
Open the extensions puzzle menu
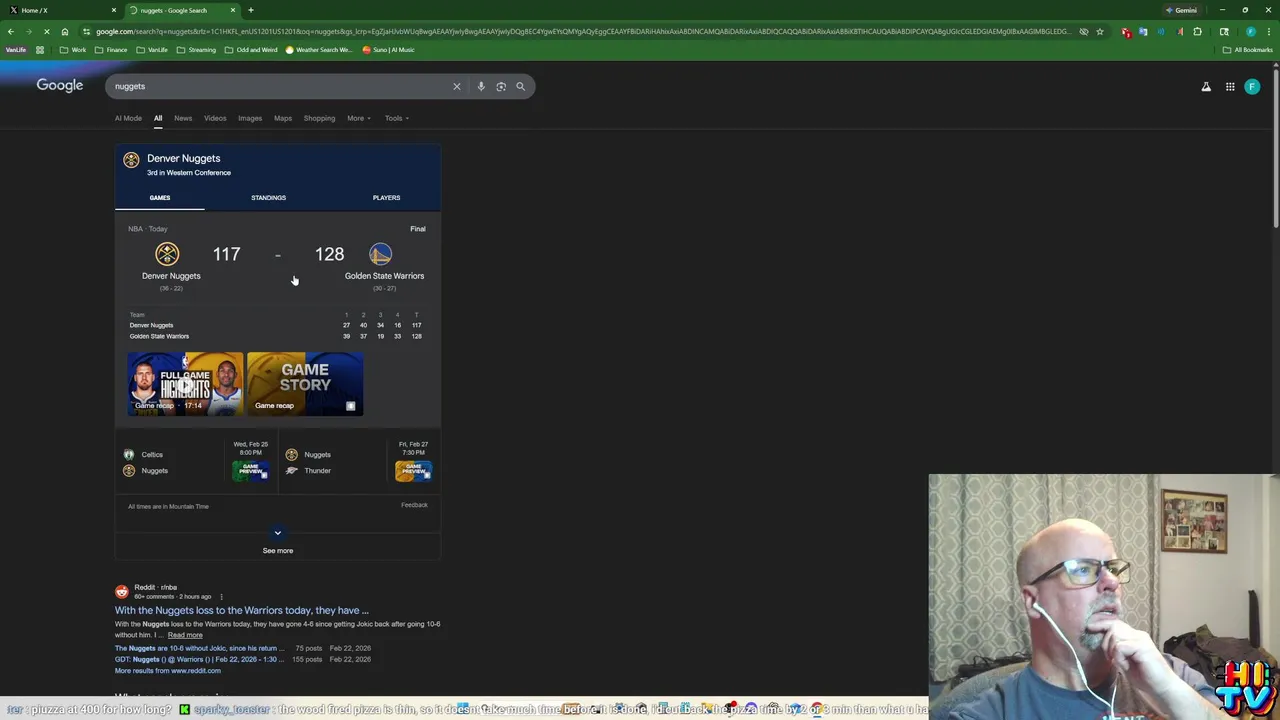click(1197, 31)
